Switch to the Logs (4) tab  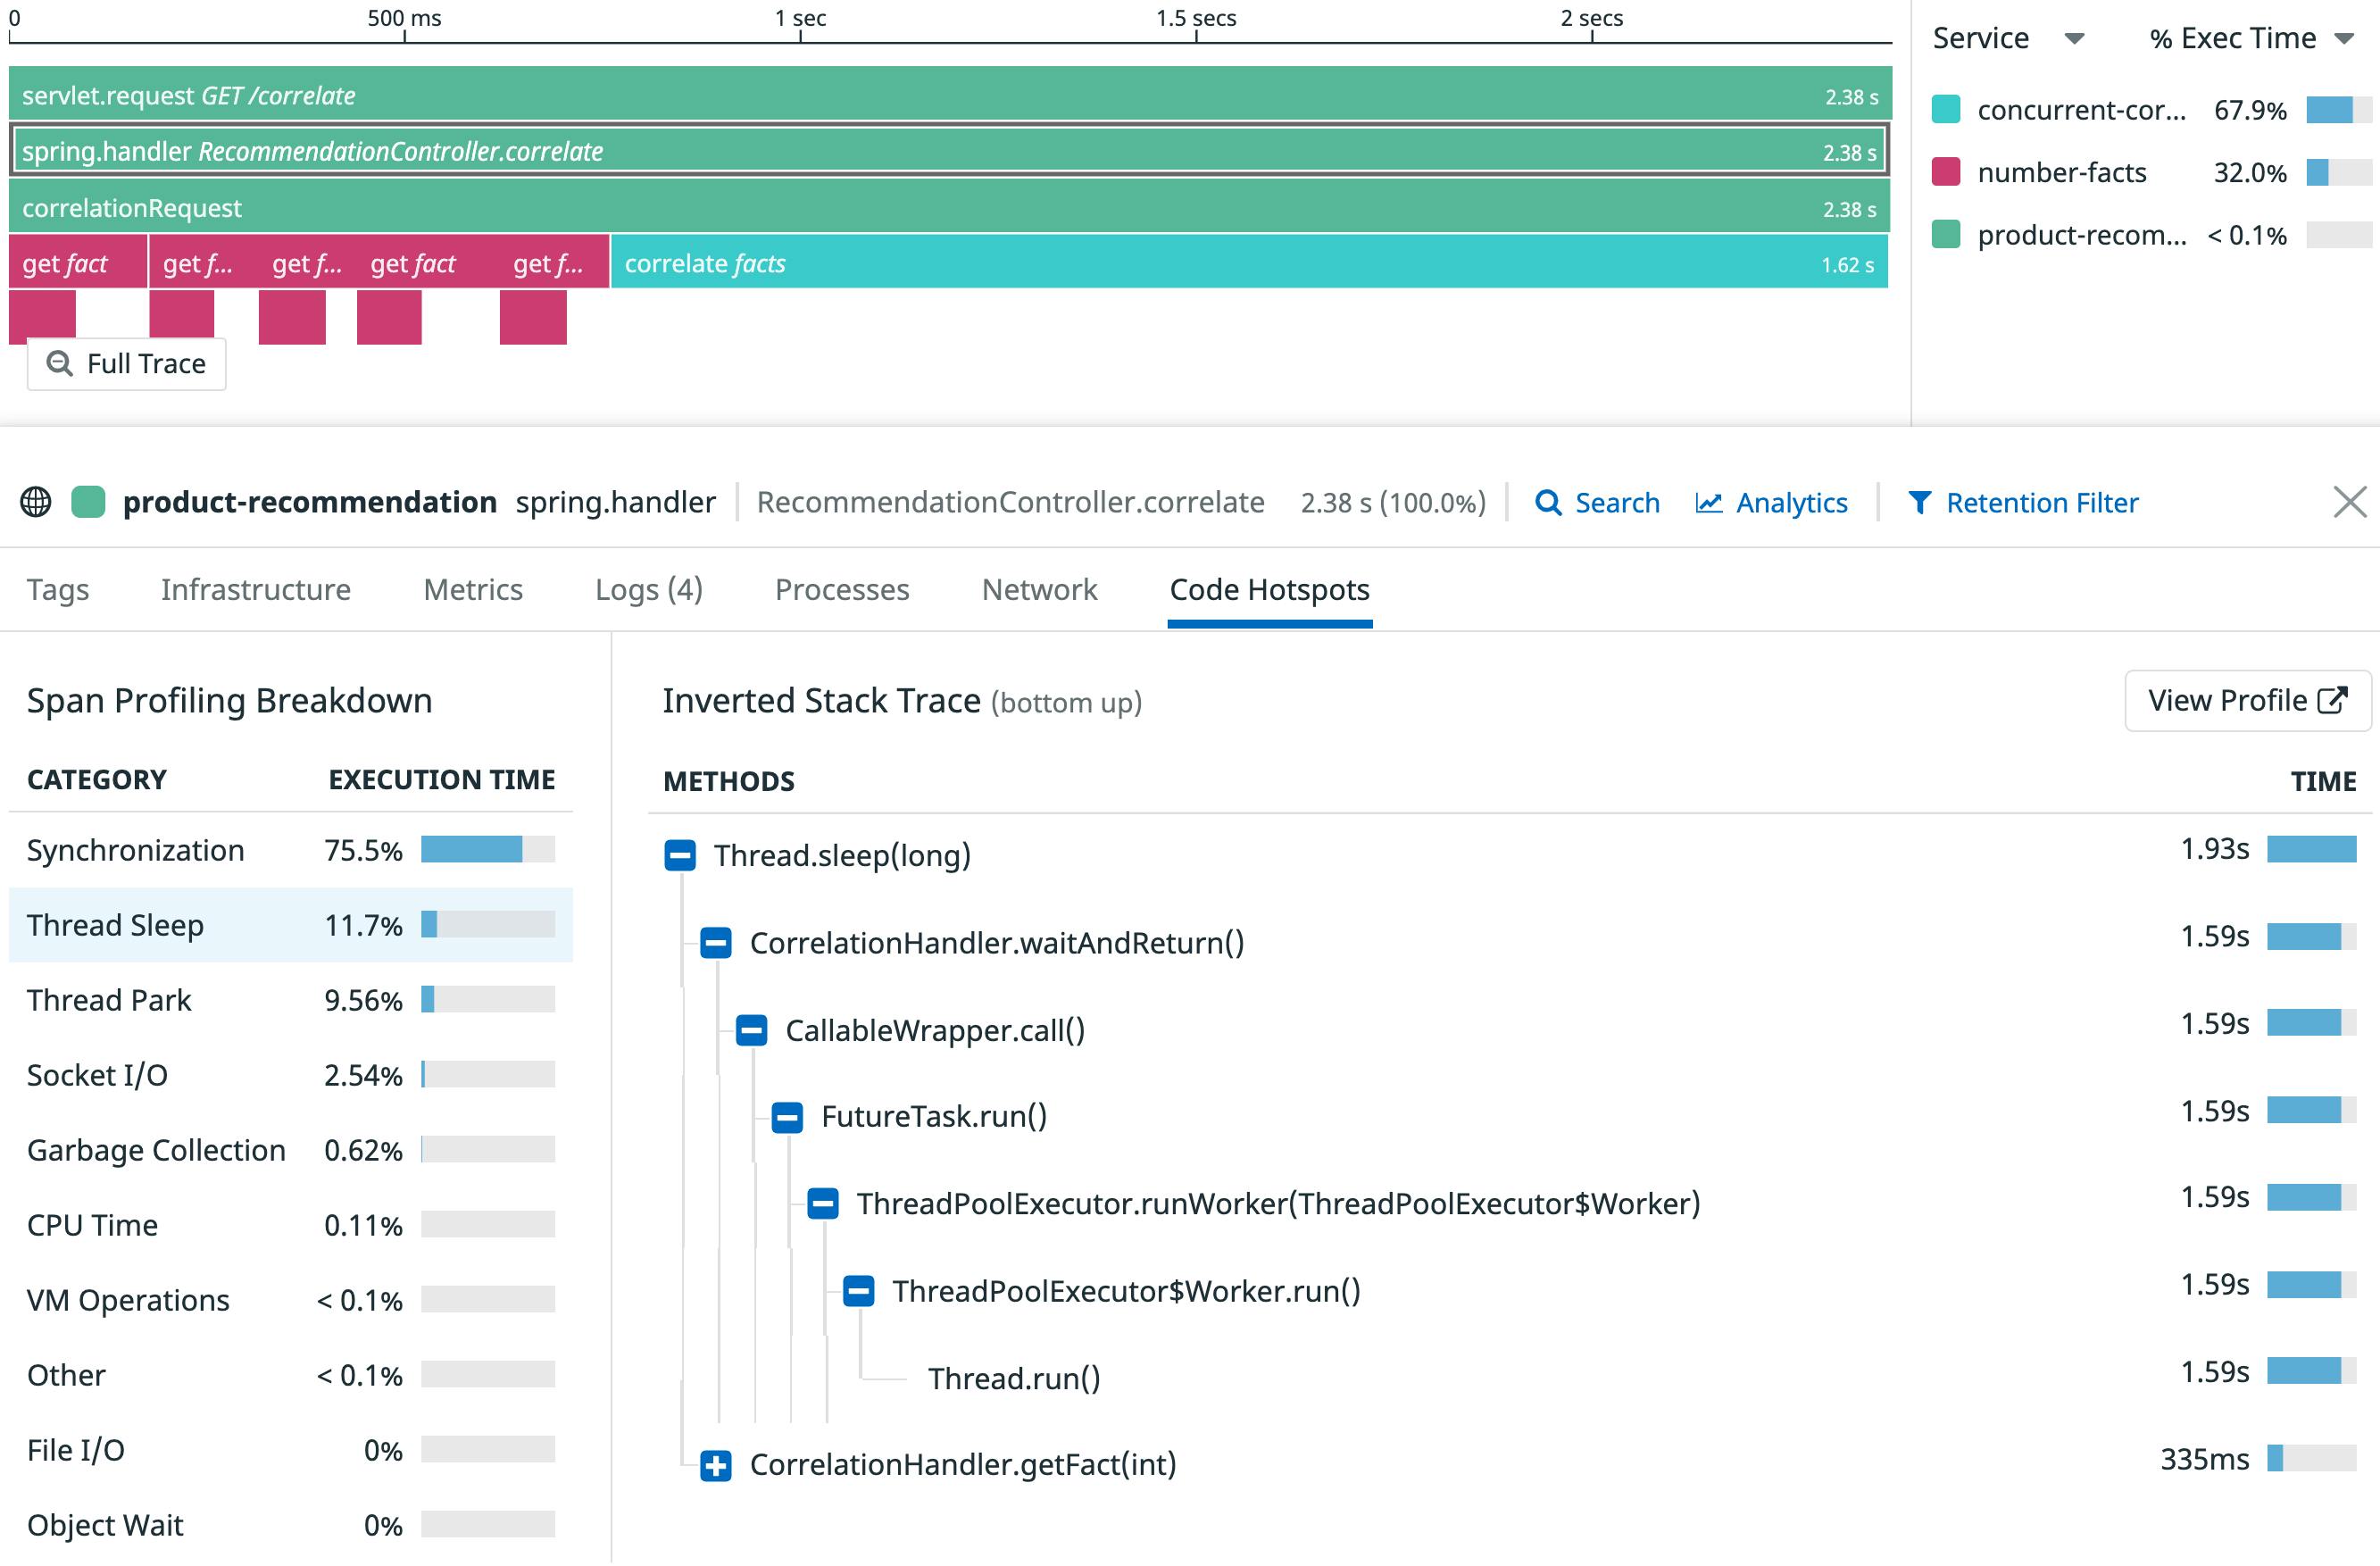click(x=649, y=589)
